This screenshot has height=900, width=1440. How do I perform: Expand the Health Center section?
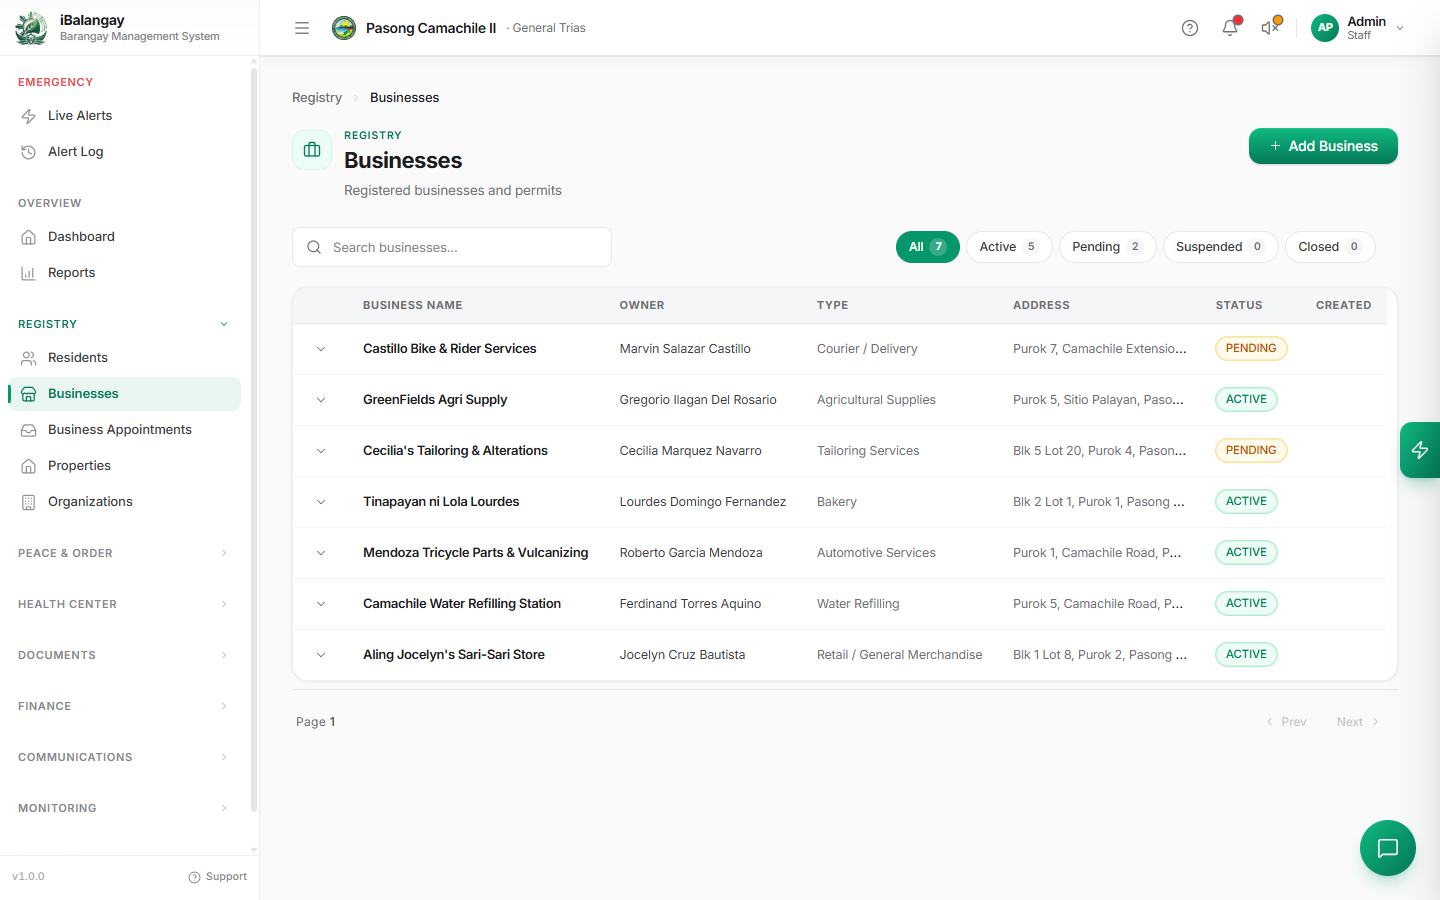pyautogui.click(x=124, y=604)
